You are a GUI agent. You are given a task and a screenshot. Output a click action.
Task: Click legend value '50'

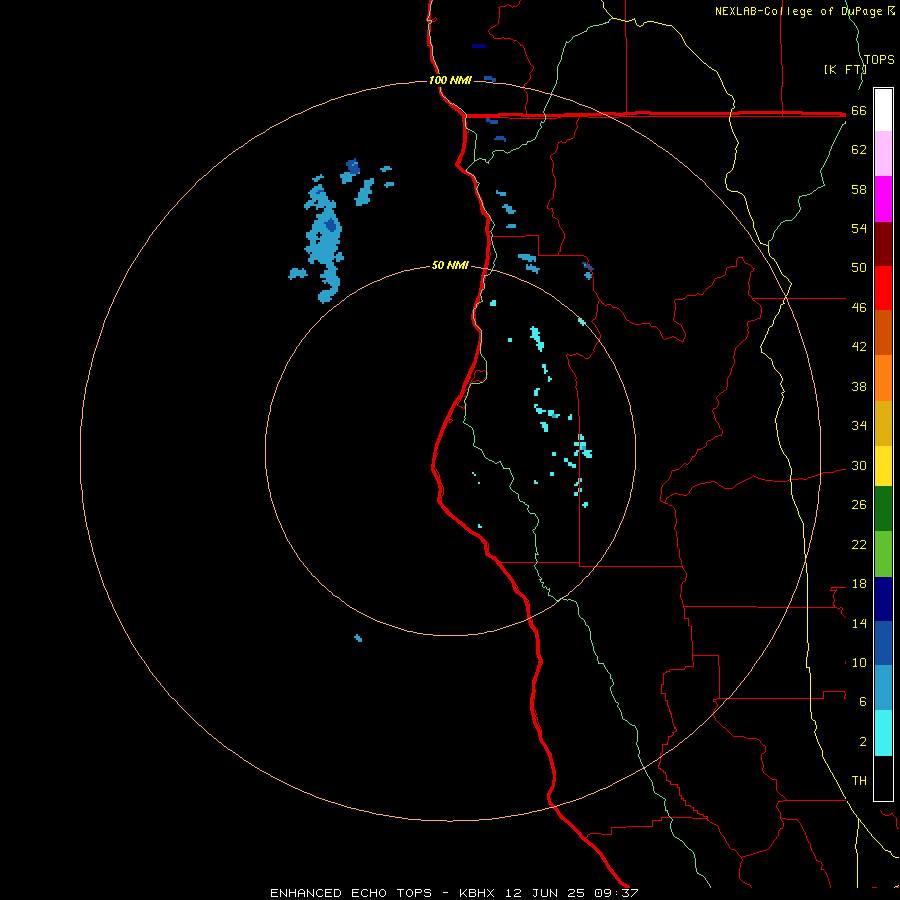click(859, 268)
